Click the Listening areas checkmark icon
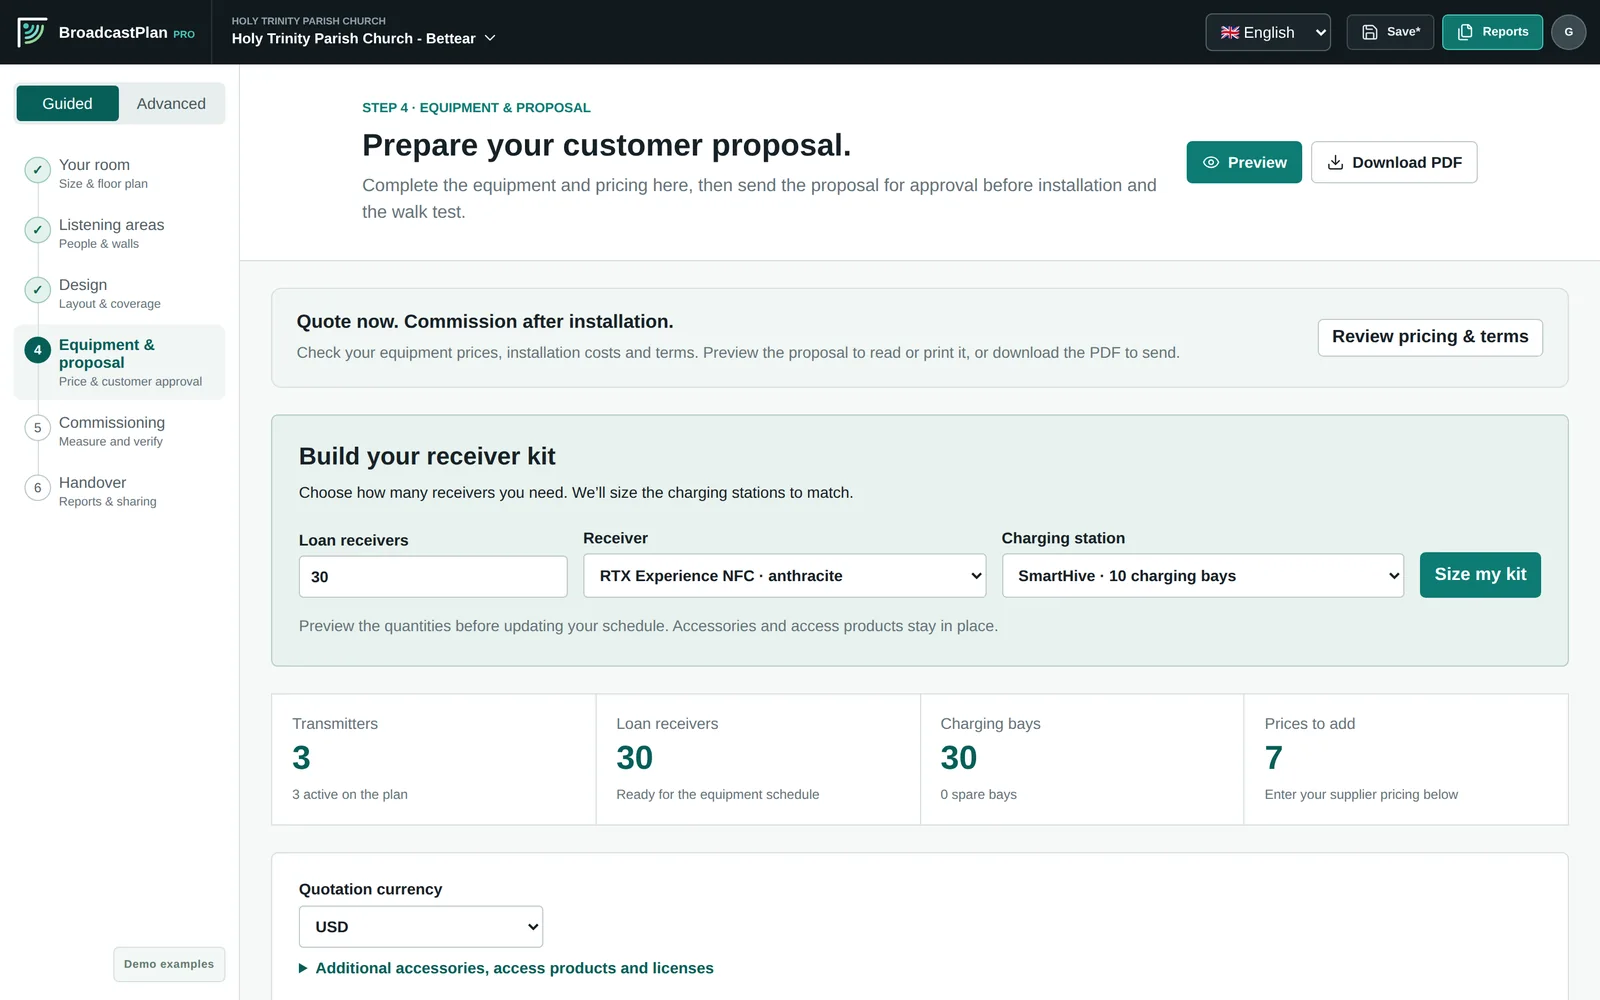The height and width of the screenshot is (1000, 1600). (37, 230)
